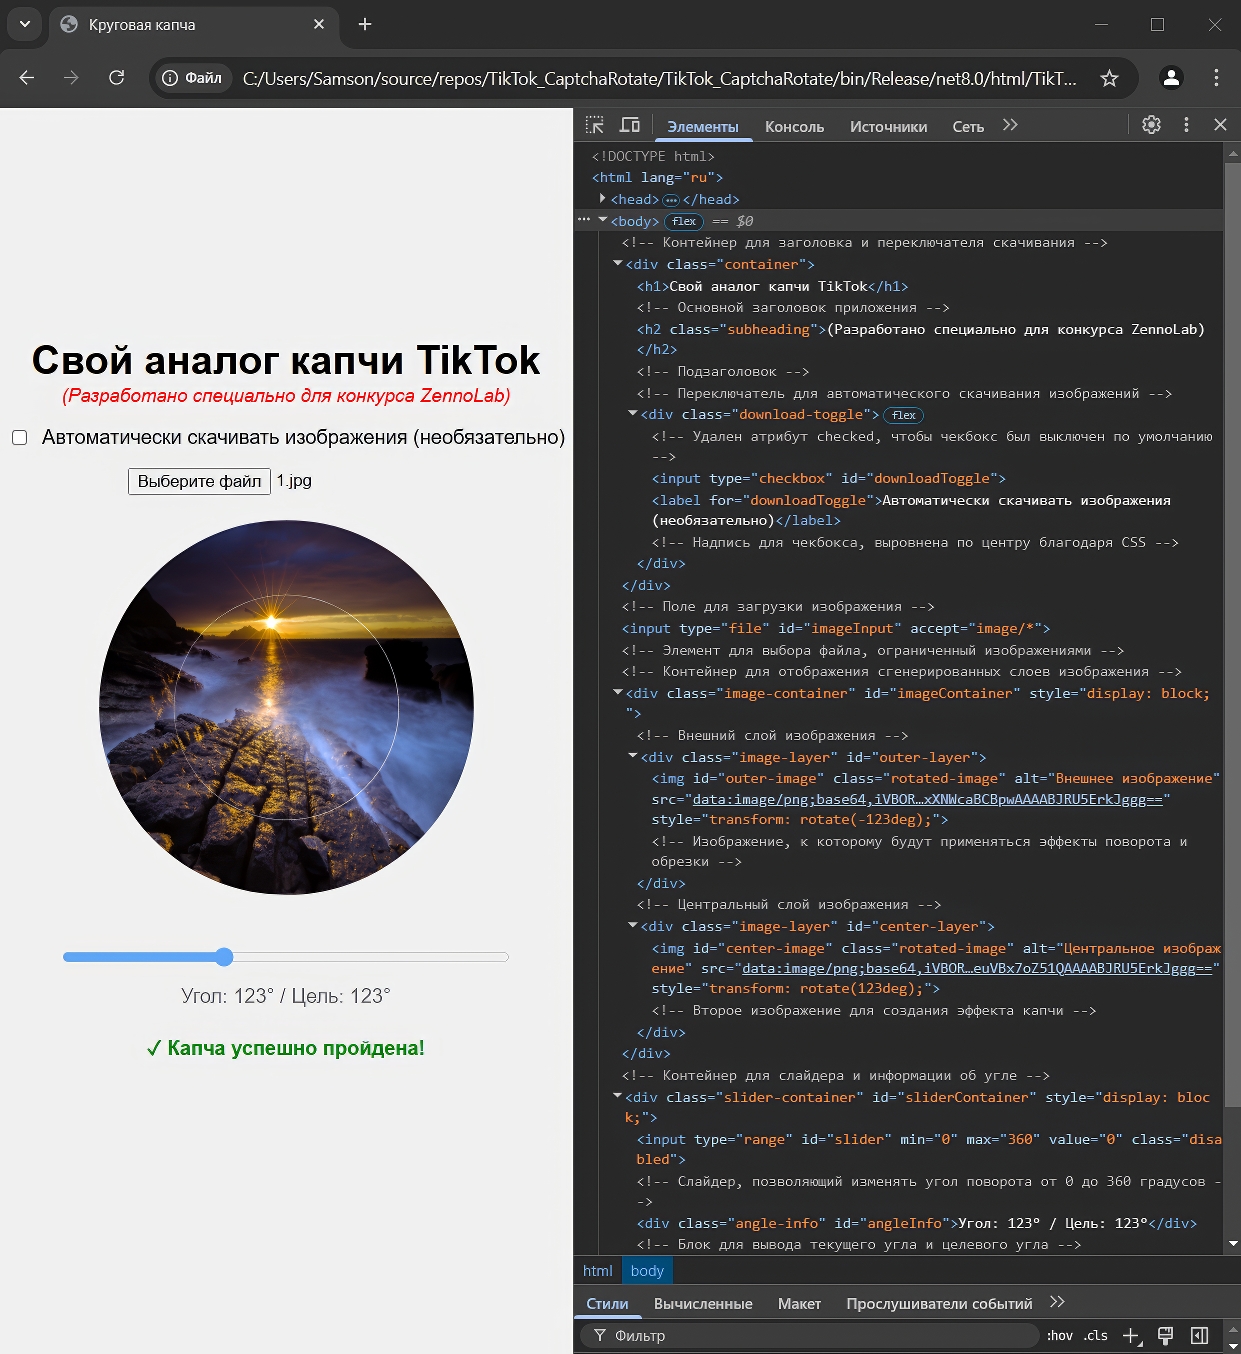The image size is (1241, 1354).
Task: Click the Выберите файл button
Action: point(199,481)
